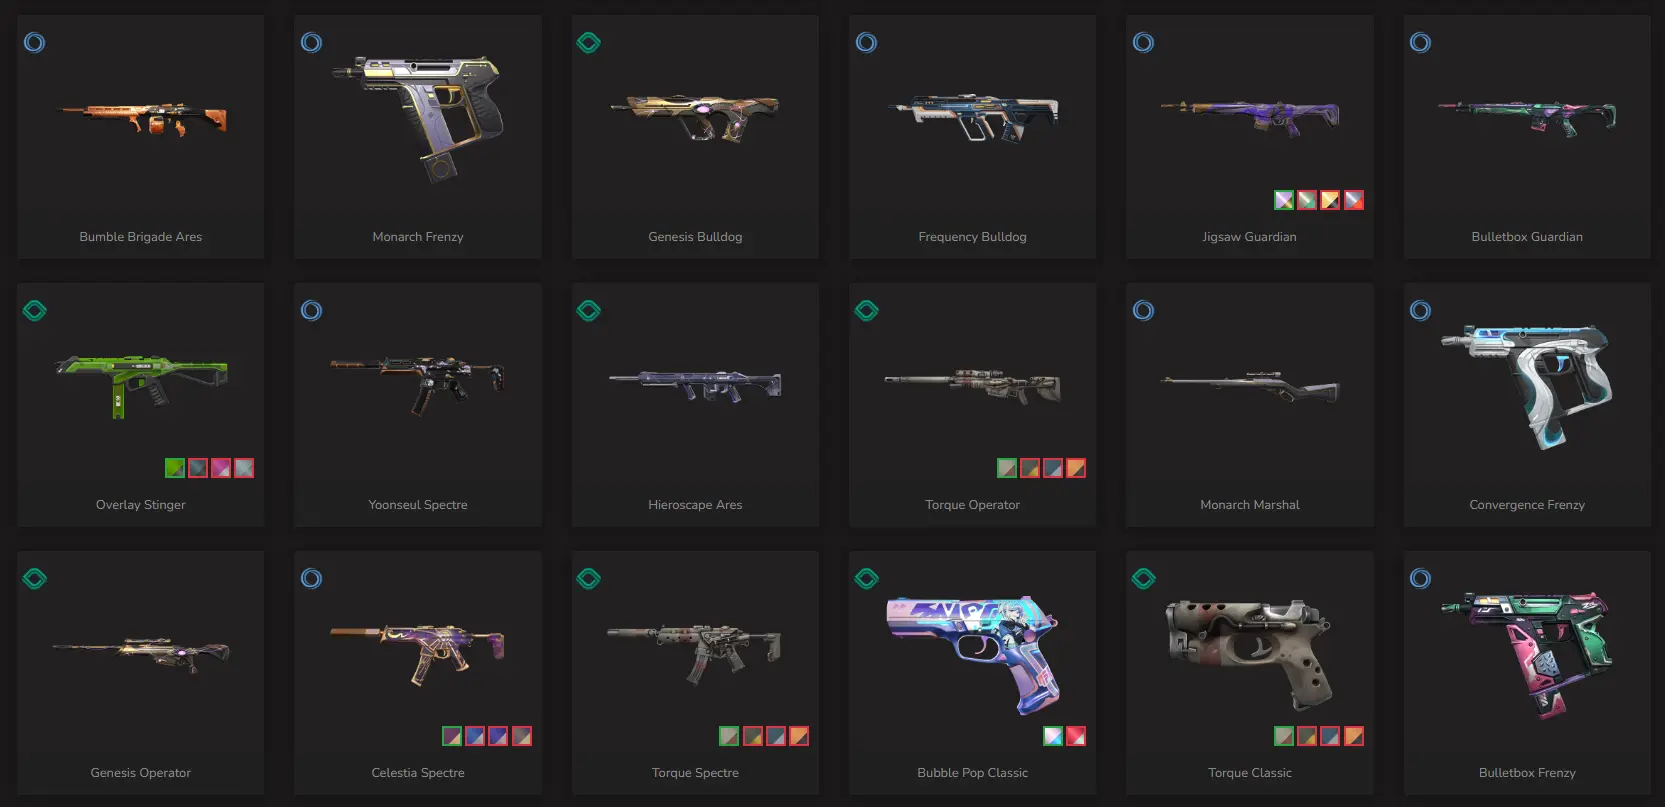Click the blue tier icon on Monarch Marshal
Image resolution: width=1665 pixels, height=807 pixels.
[1143, 310]
